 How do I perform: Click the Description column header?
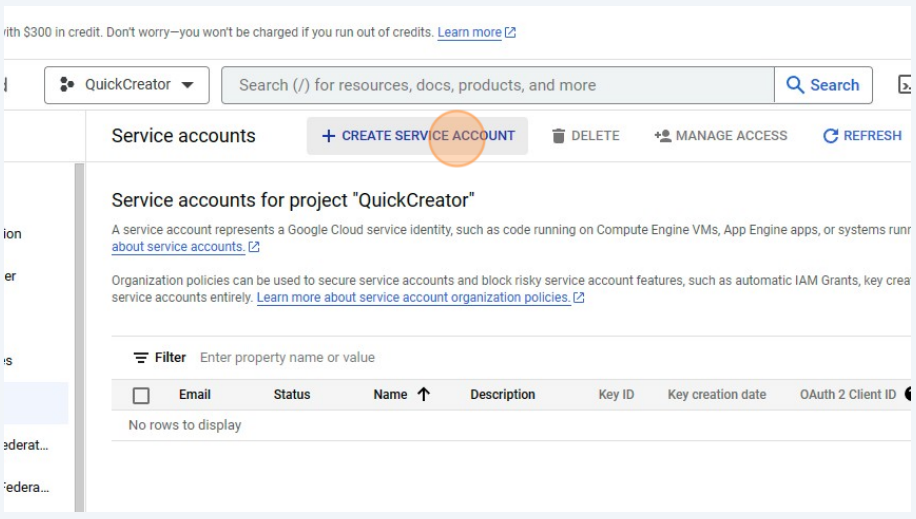502,395
